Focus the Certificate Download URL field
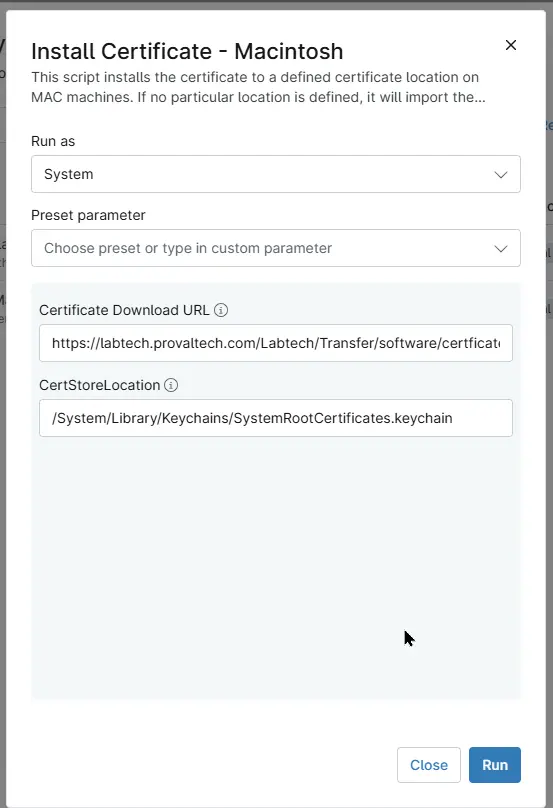Screen dimensions: 553x808 click(x=276, y=343)
